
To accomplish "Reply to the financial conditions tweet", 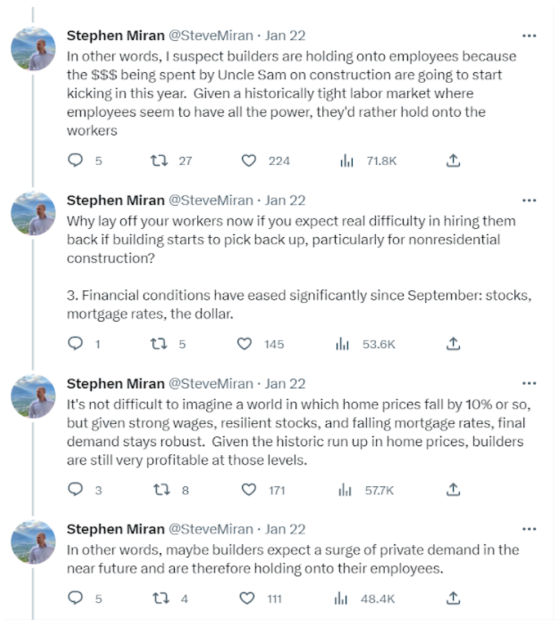I will [x=75, y=343].
